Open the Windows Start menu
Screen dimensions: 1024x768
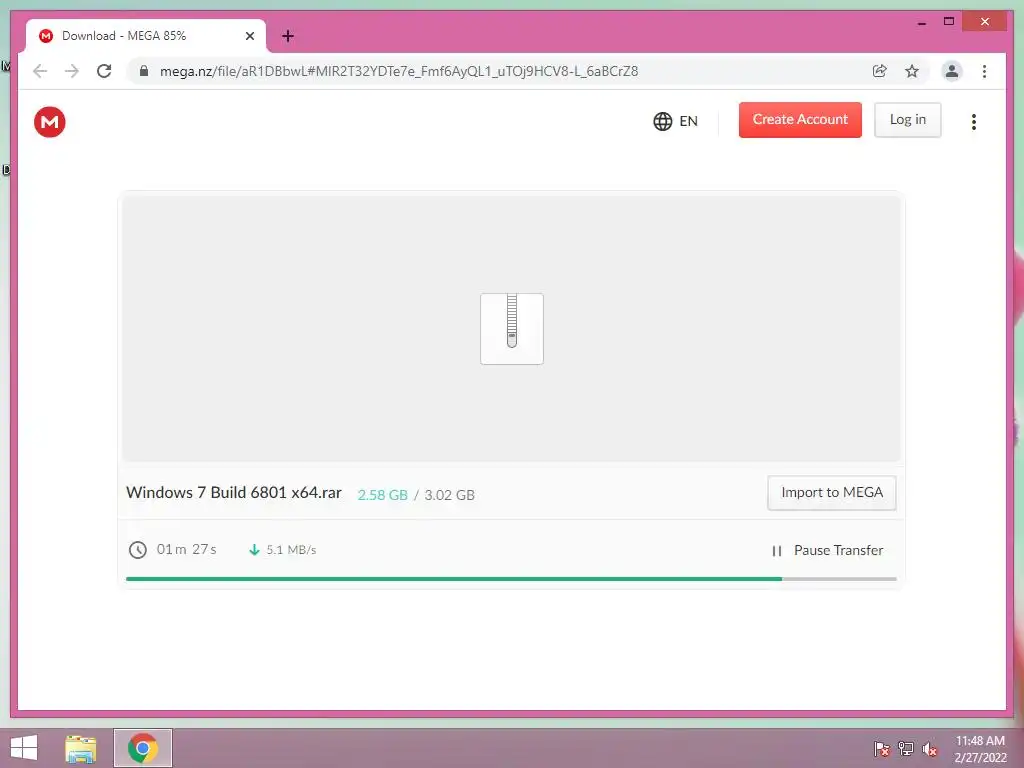(x=24, y=748)
